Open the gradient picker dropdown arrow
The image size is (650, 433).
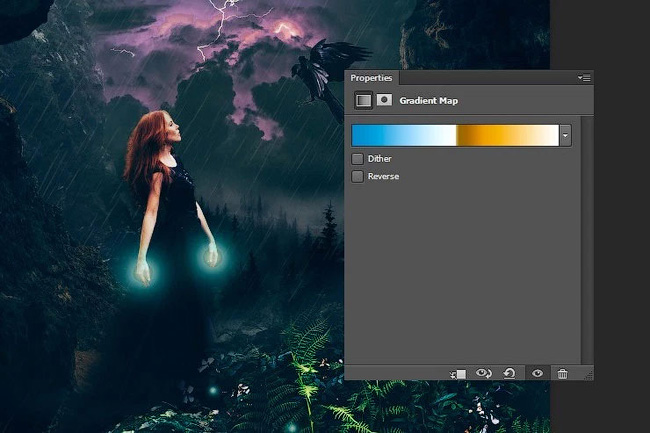[565, 135]
